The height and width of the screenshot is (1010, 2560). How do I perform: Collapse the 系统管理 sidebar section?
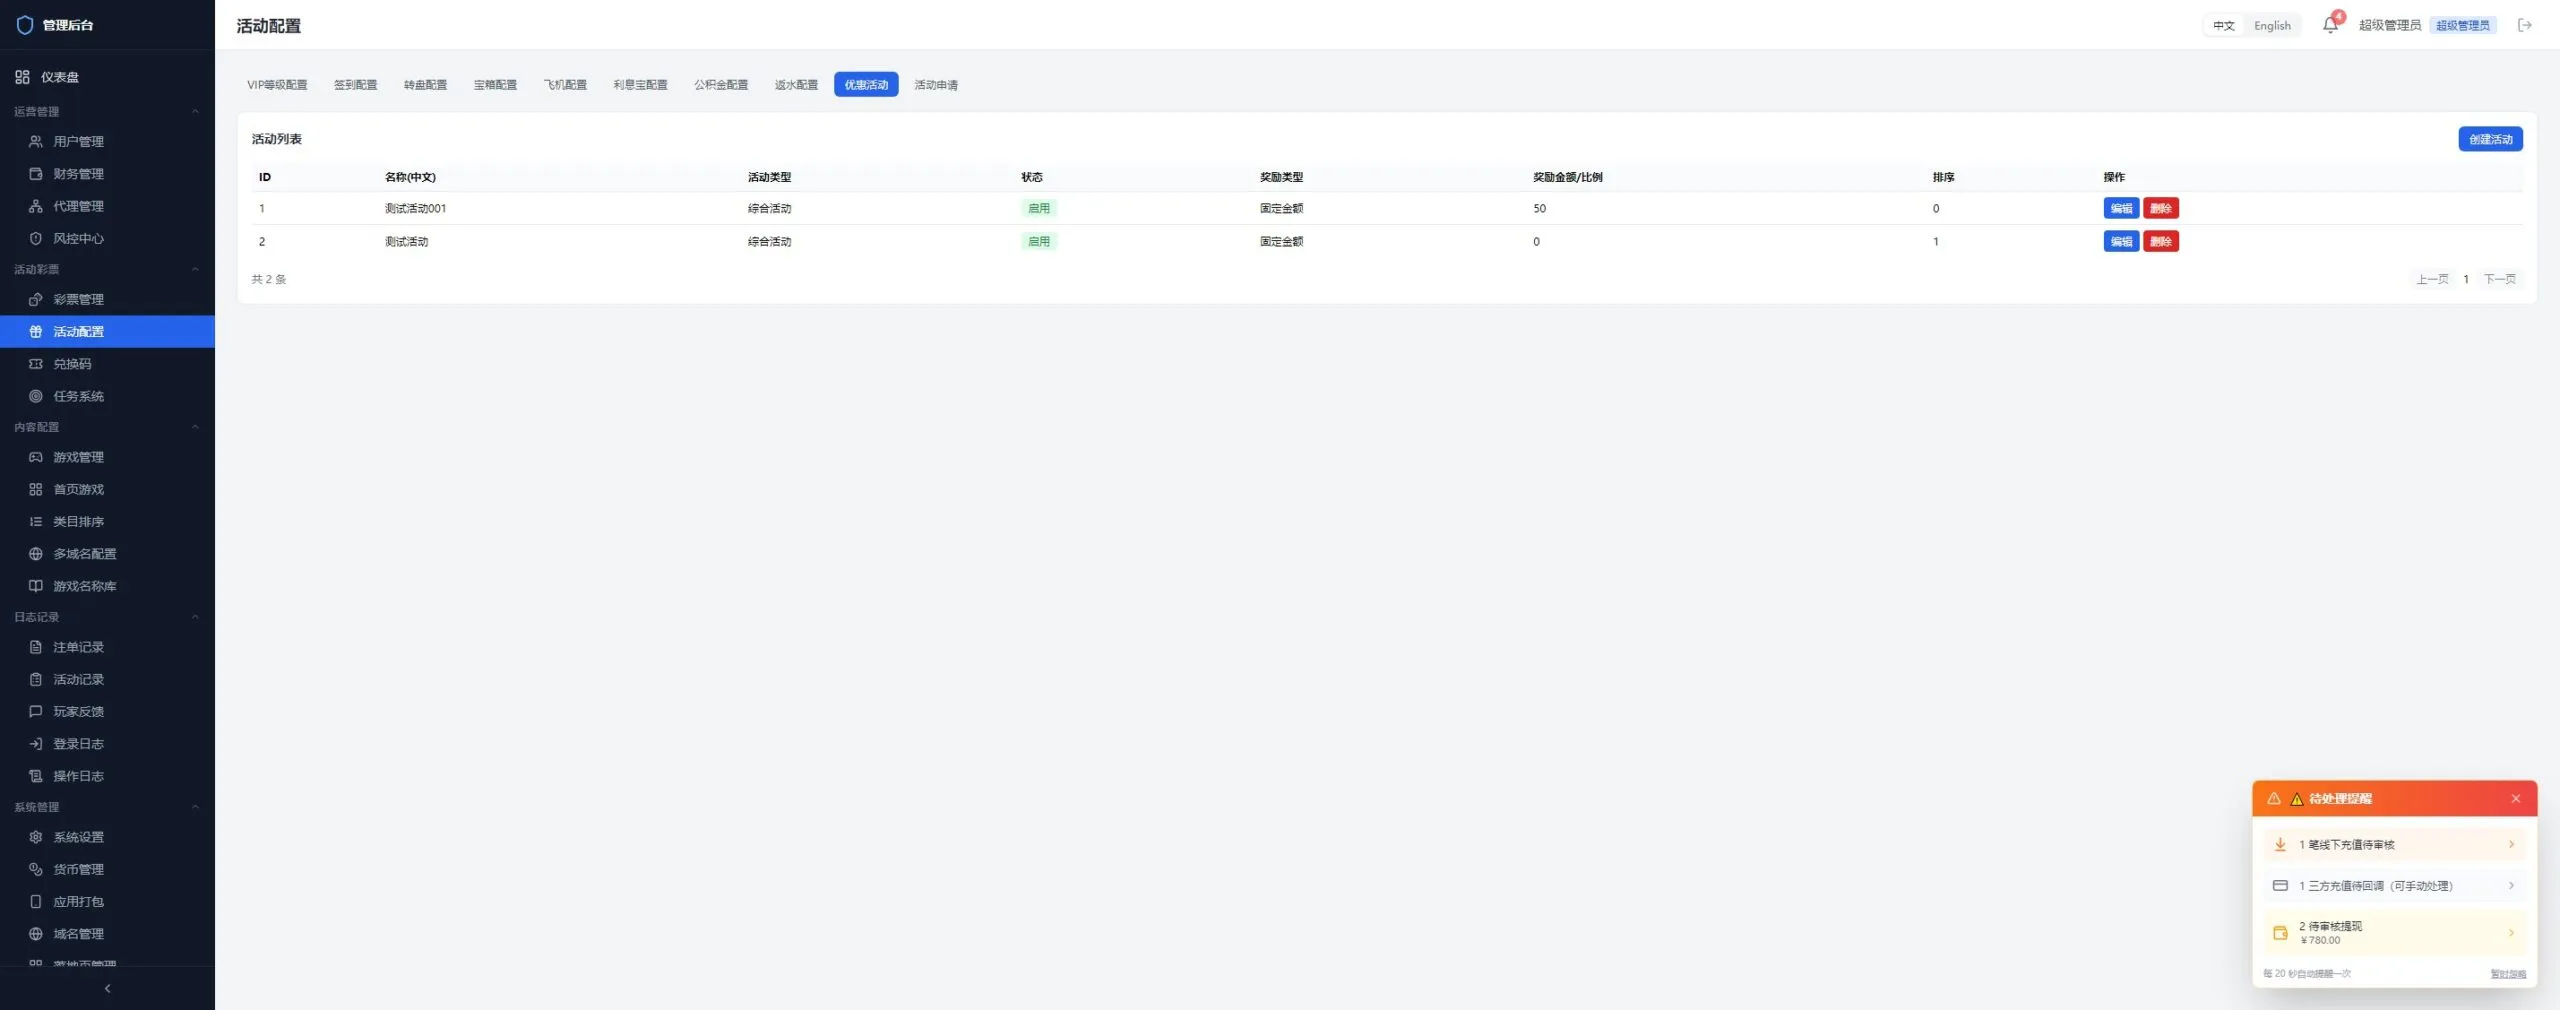coord(195,807)
